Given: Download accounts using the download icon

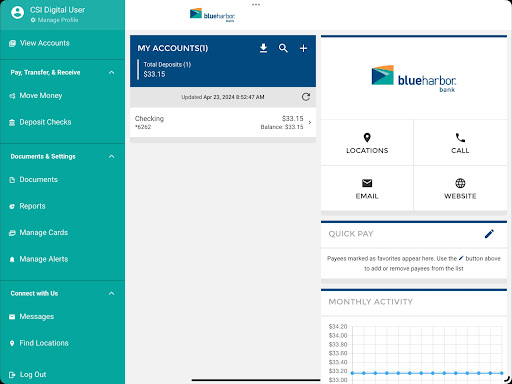Looking at the screenshot, I should [x=263, y=48].
